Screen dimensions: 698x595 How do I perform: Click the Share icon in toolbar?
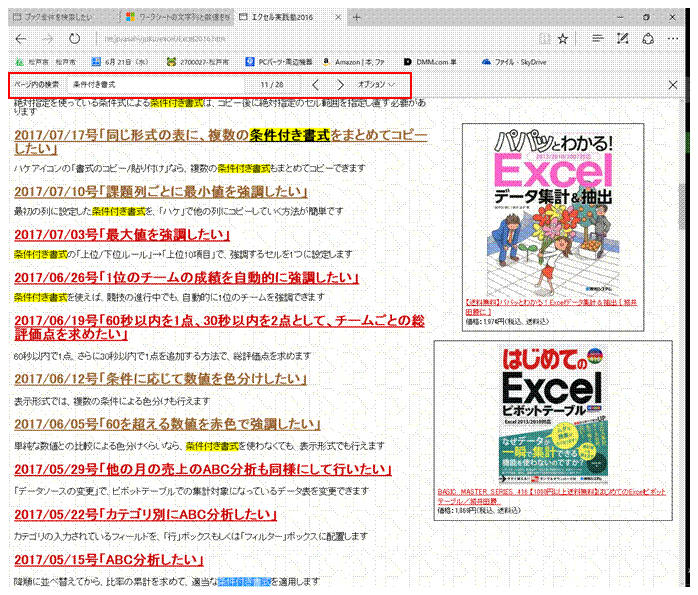pyautogui.click(x=648, y=39)
